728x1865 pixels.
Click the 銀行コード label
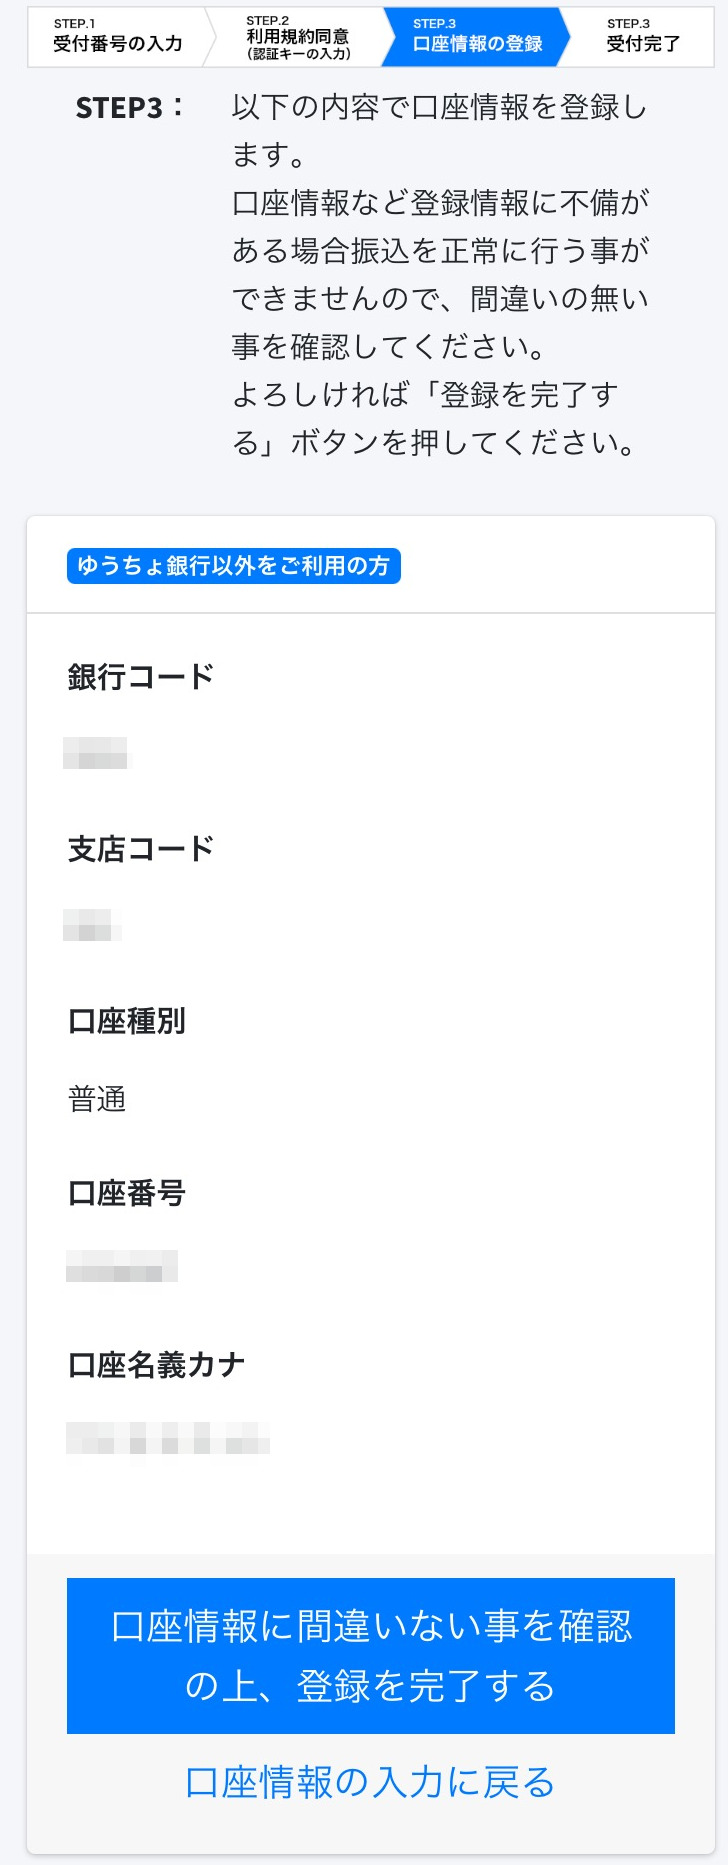[141, 677]
